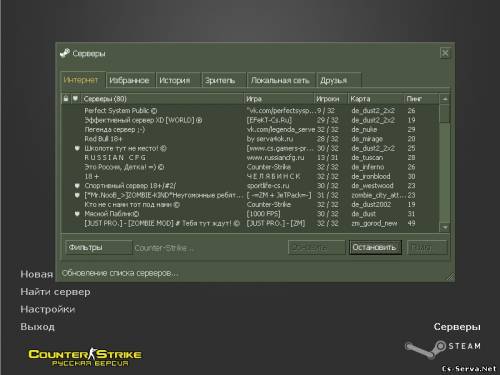Click the Остановить button
The width and height of the screenshot is (500, 375).
click(375, 248)
